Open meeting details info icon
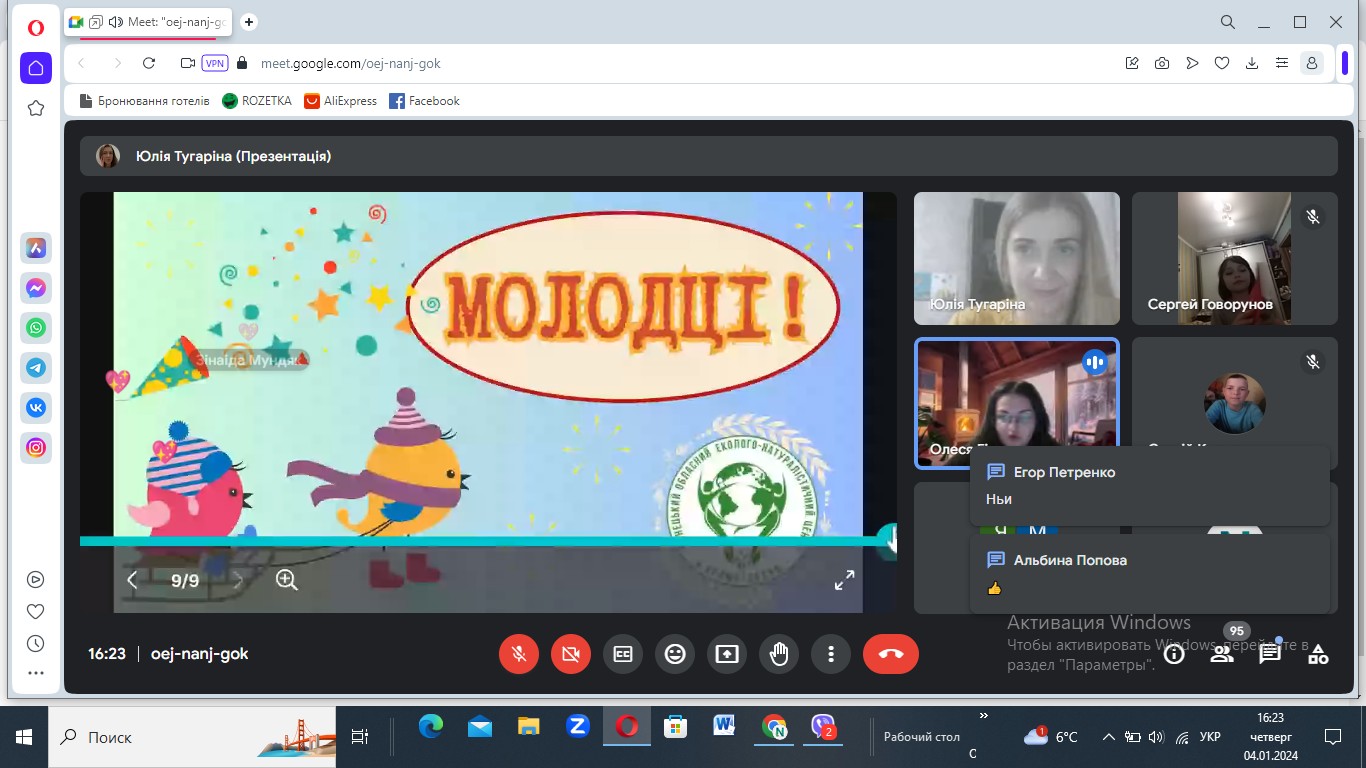 (1174, 654)
